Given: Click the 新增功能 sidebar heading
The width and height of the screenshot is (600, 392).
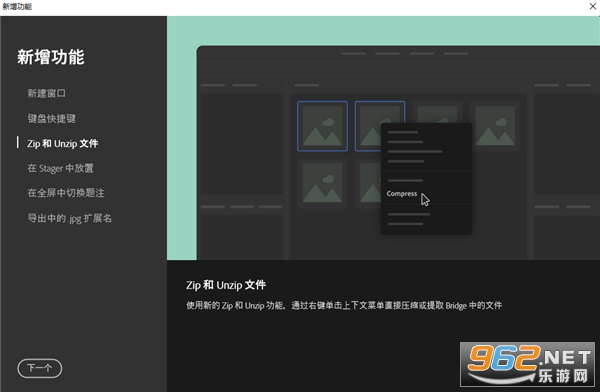Looking at the screenshot, I should point(51,57).
